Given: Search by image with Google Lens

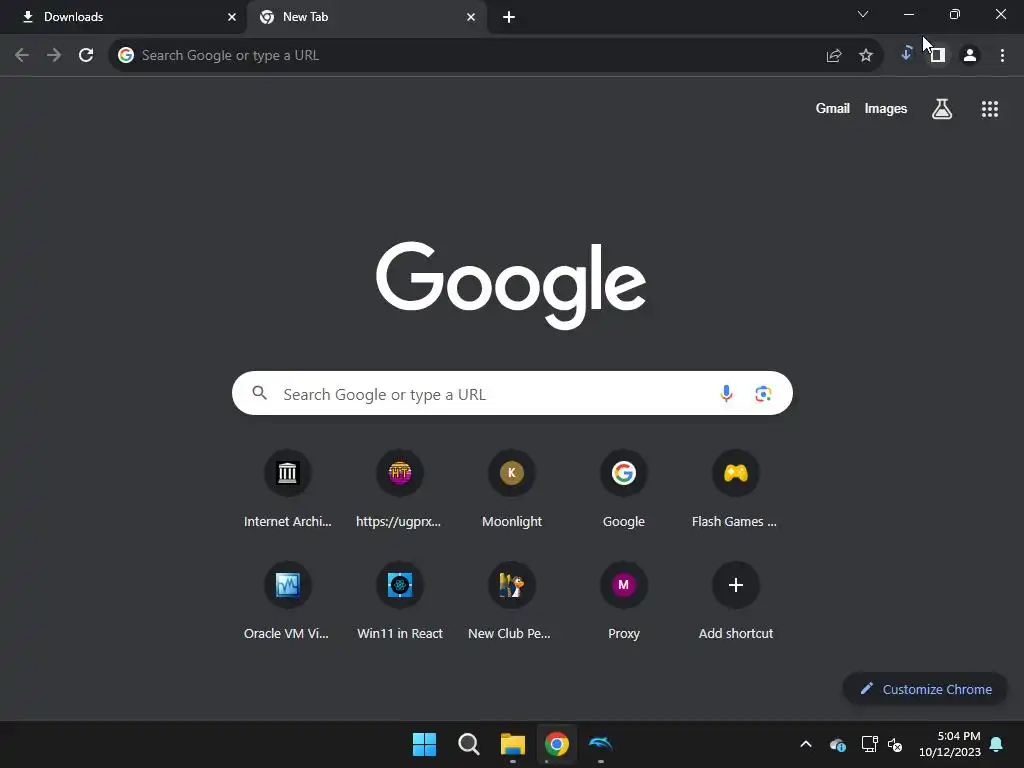Looking at the screenshot, I should point(763,394).
